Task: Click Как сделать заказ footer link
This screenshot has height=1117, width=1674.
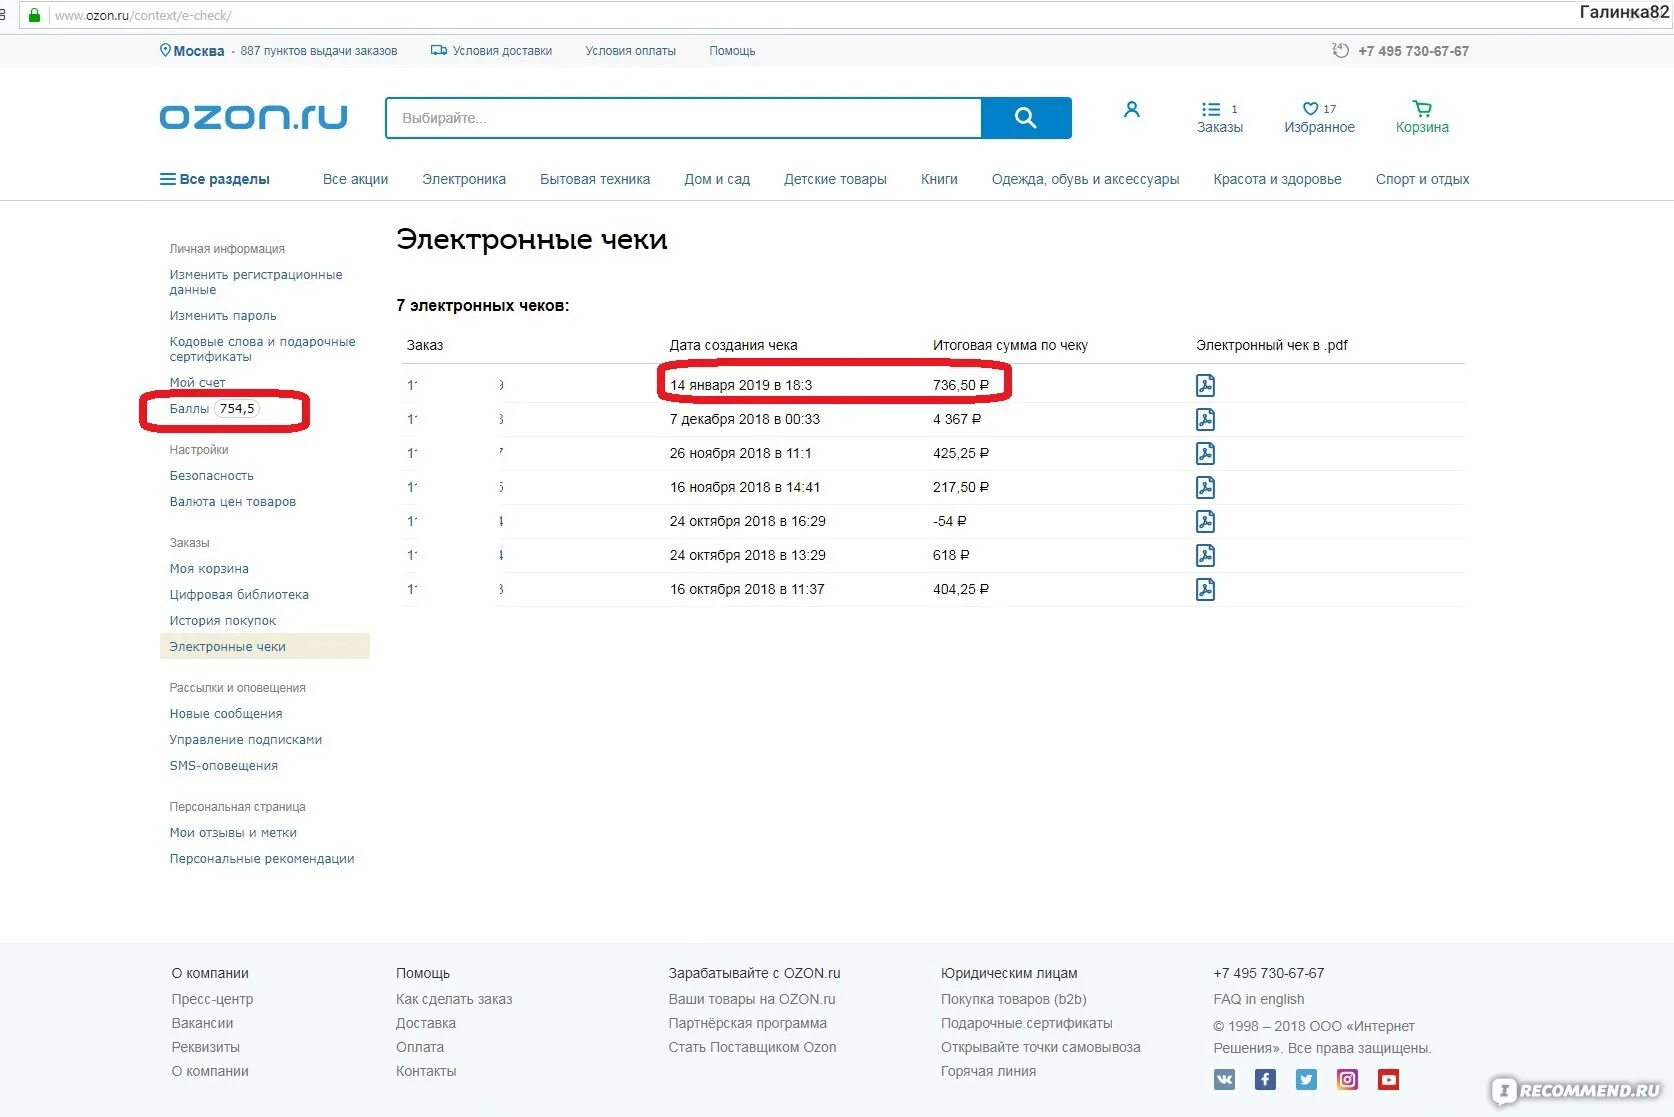Action: pyautogui.click(x=454, y=999)
